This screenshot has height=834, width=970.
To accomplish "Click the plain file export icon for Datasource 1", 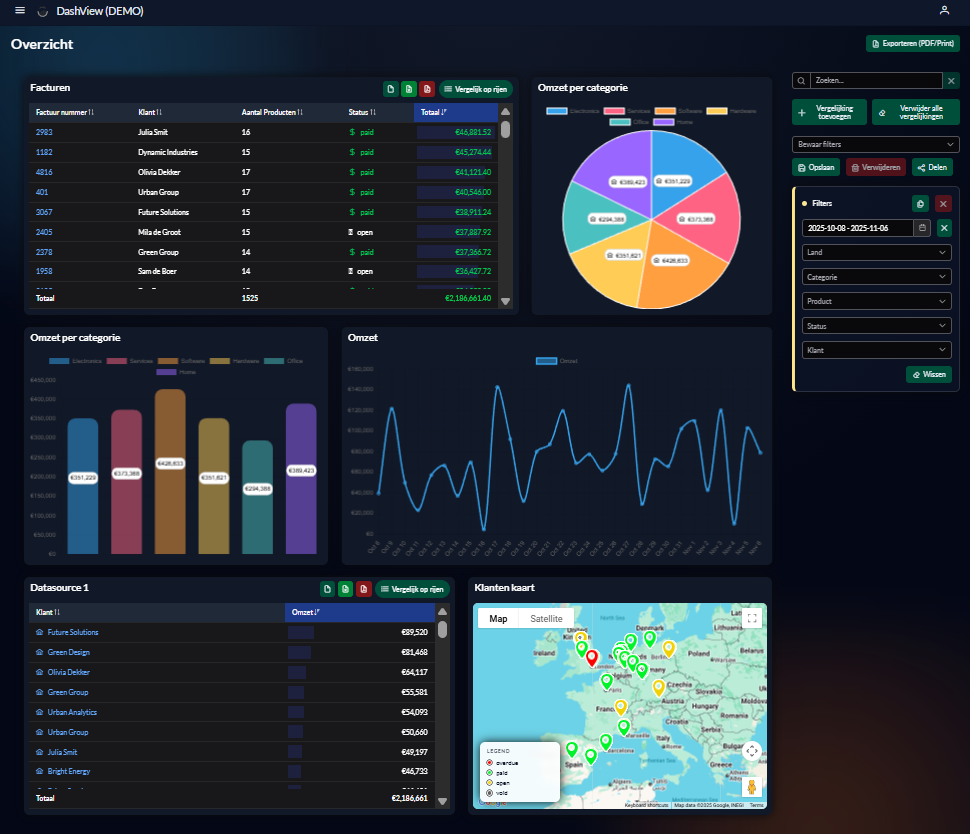I will click(x=327, y=589).
